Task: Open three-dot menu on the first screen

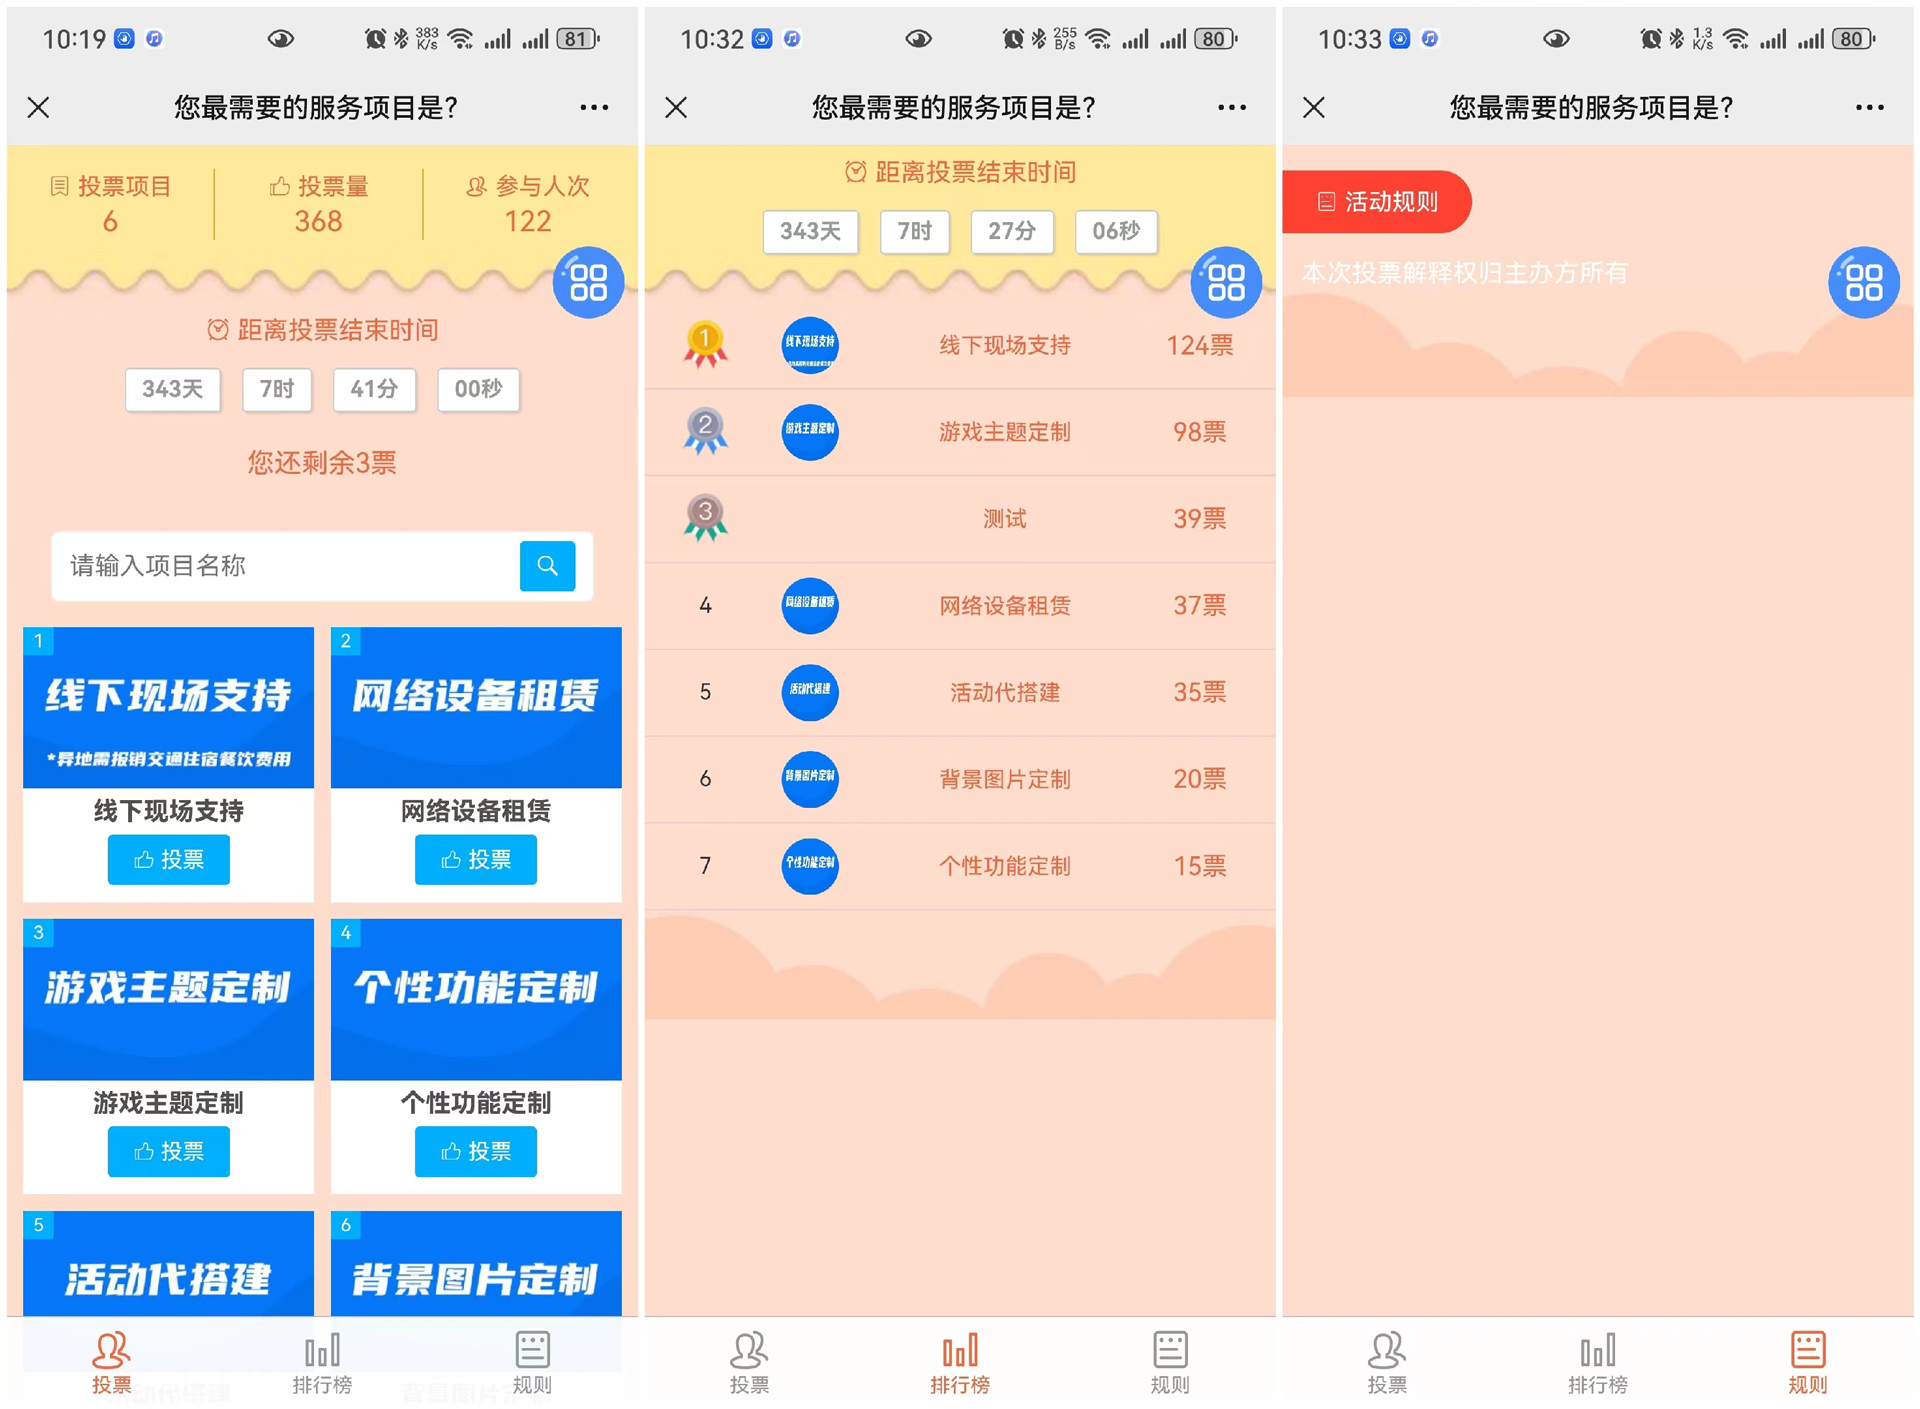Action: (594, 107)
